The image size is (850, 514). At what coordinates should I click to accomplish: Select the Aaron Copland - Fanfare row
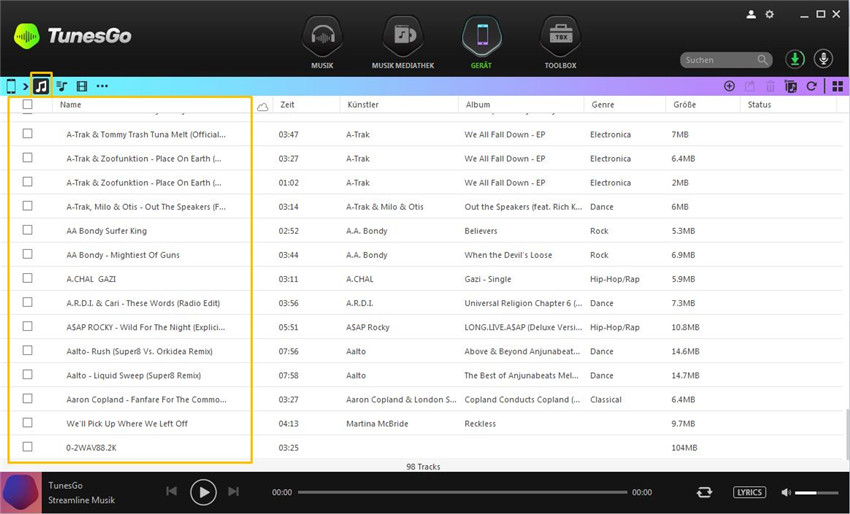tap(423, 400)
